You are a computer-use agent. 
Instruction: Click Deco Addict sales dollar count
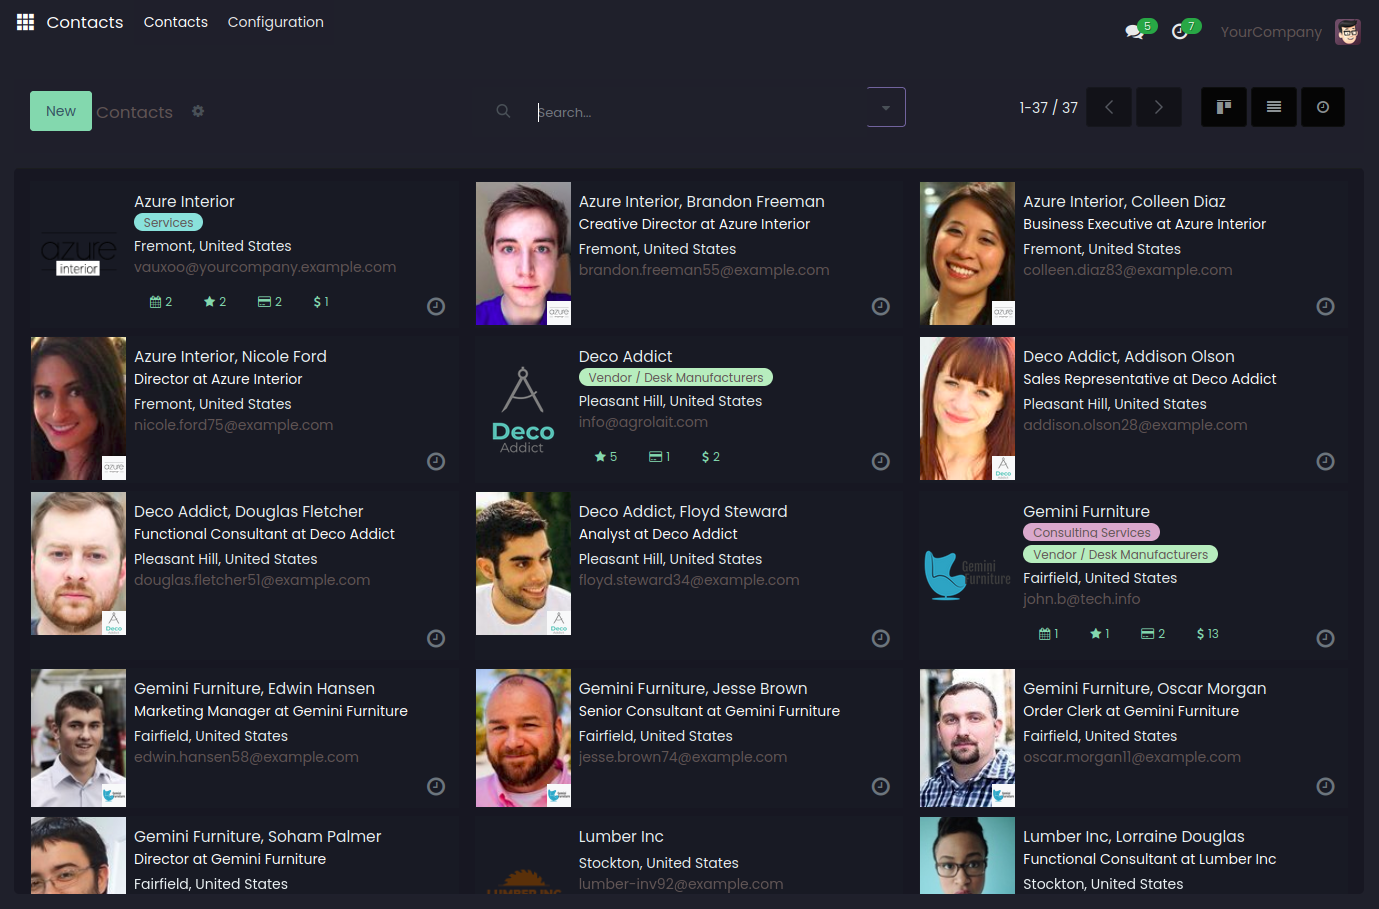click(x=711, y=457)
